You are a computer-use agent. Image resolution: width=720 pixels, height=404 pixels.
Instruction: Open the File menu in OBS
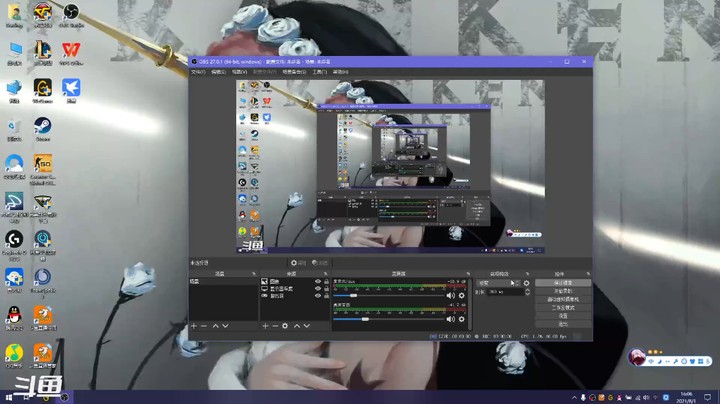point(198,72)
